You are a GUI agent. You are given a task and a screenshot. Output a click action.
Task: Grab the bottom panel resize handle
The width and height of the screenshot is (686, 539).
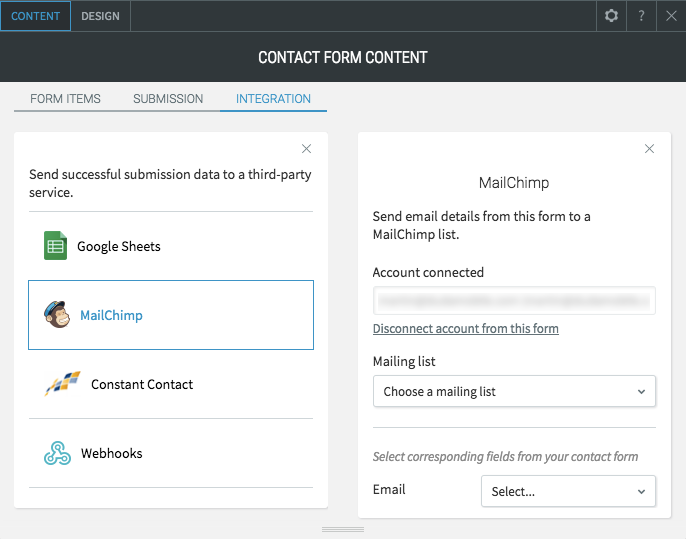(x=343, y=529)
